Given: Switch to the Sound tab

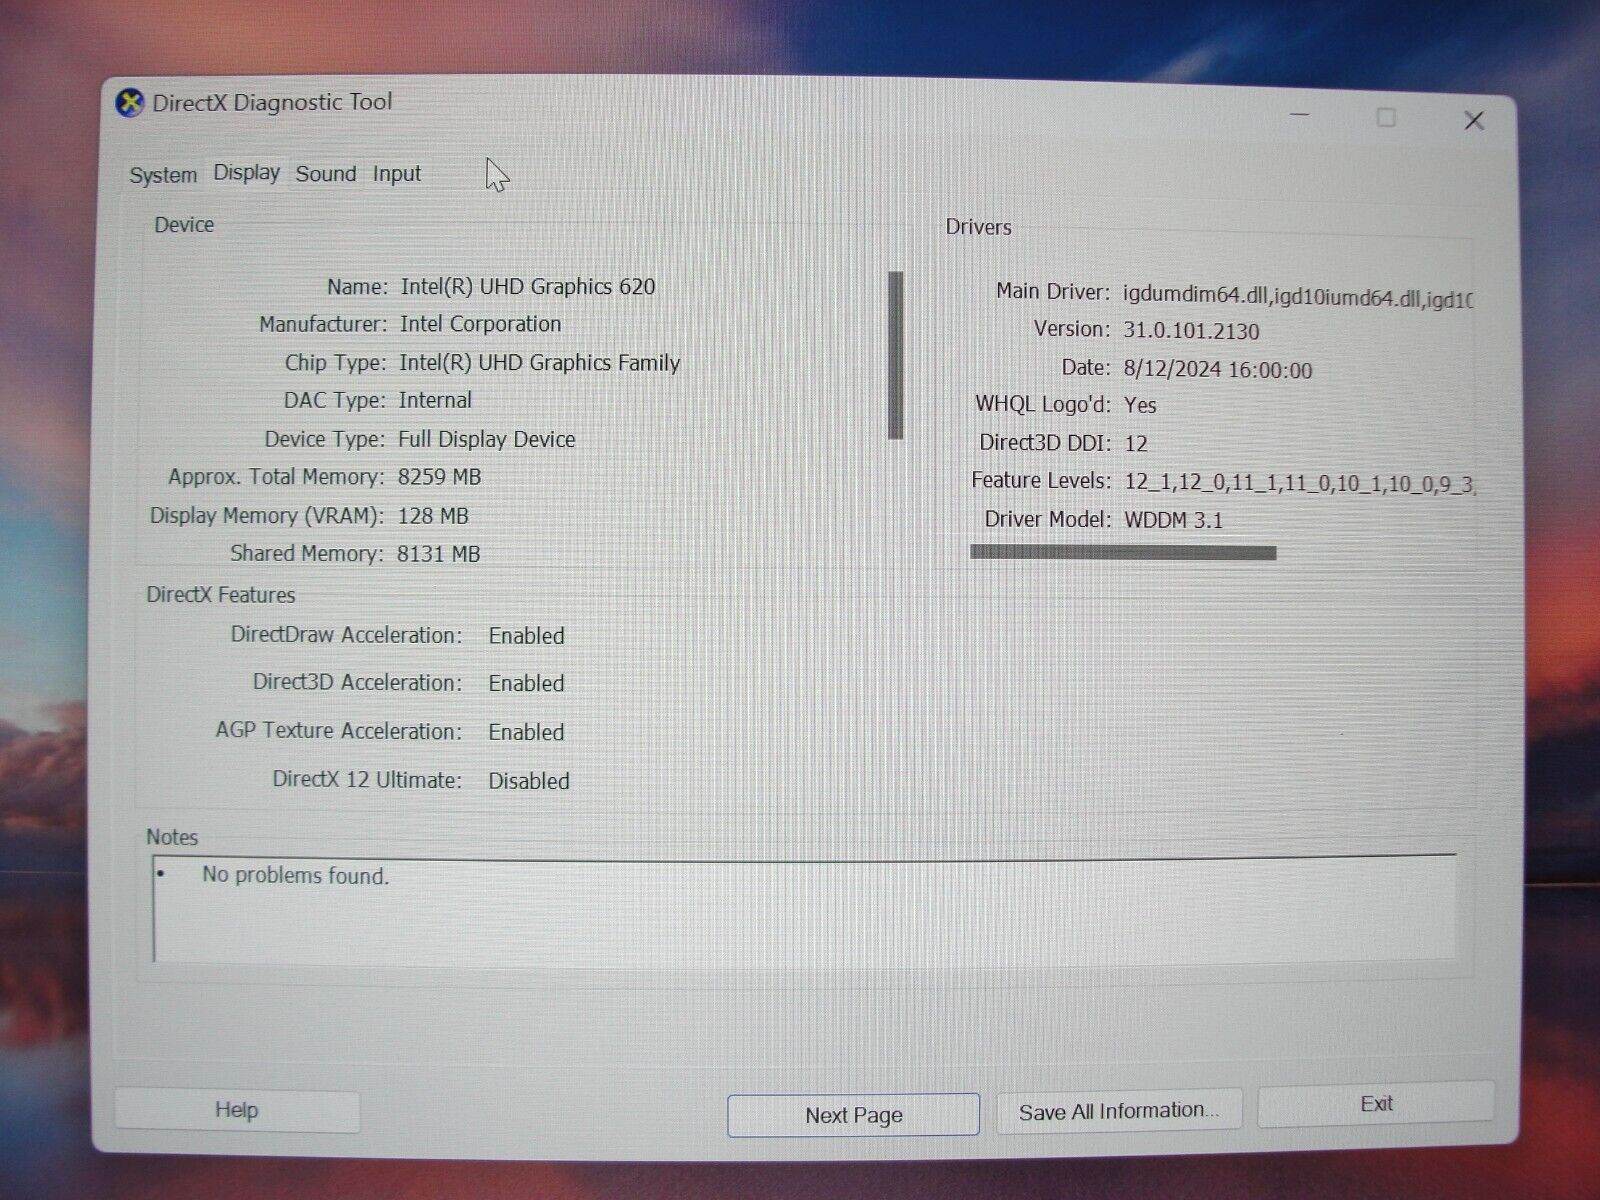Looking at the screenshot, I should pyautogui.click(x=324, y=173).
